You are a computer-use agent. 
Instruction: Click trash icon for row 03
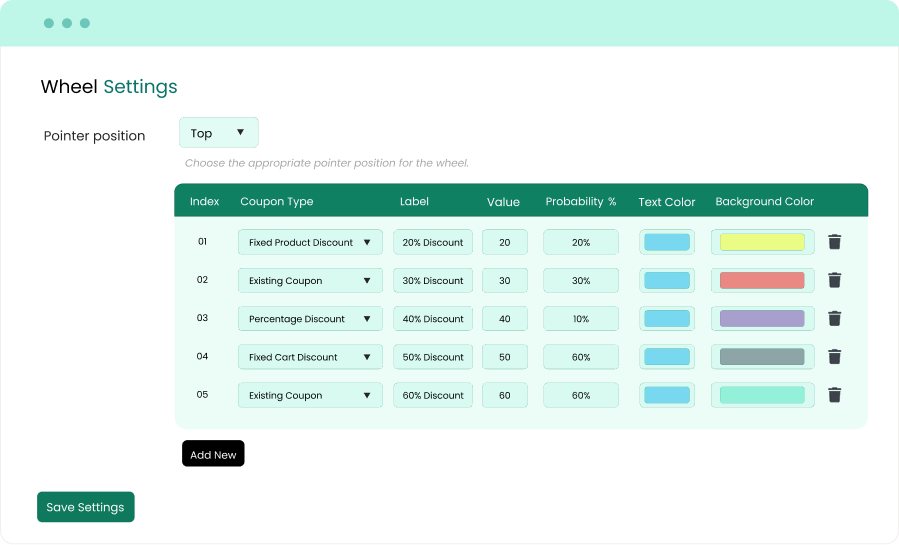[x=834, y=318]
